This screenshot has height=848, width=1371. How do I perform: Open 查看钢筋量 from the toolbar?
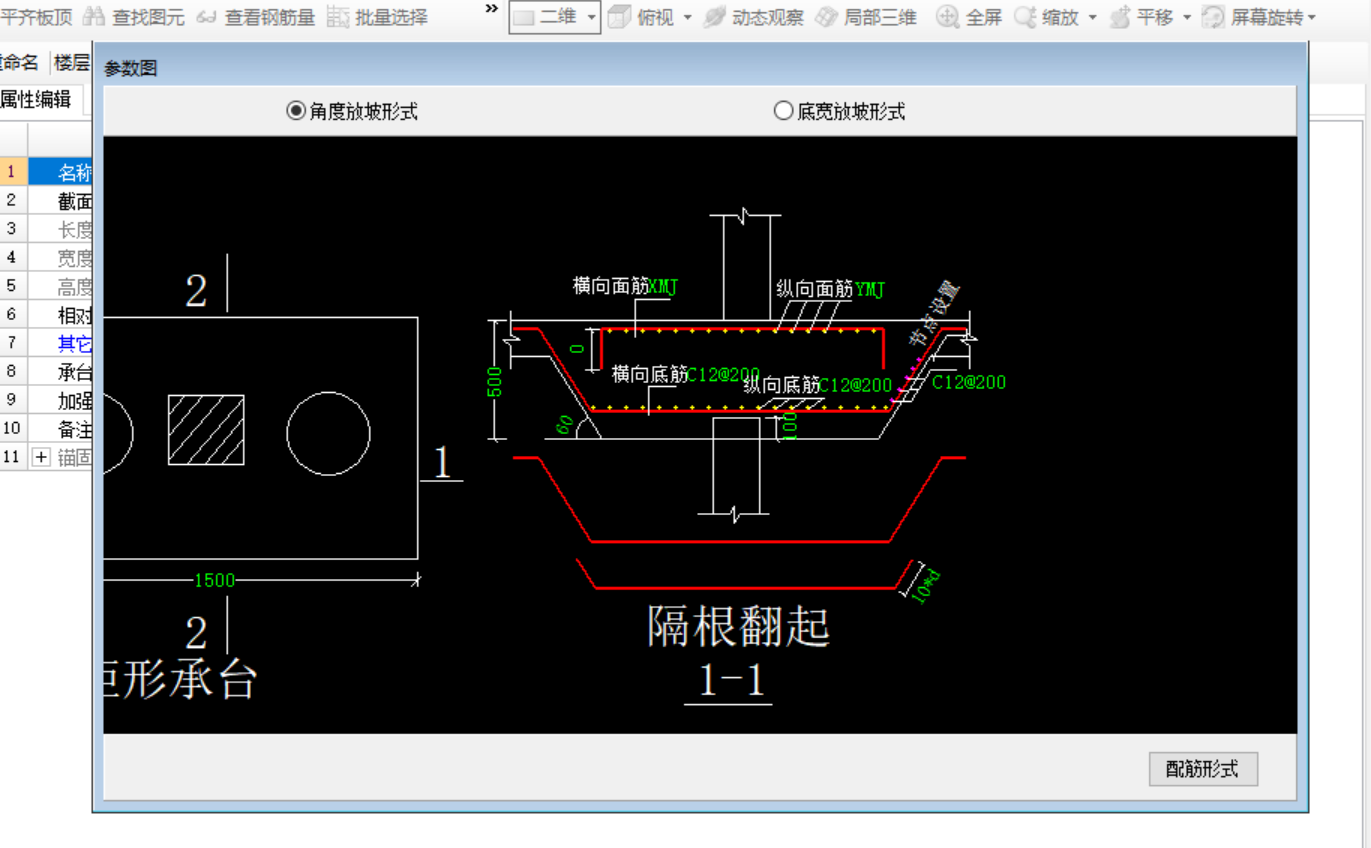click(255, 17)
